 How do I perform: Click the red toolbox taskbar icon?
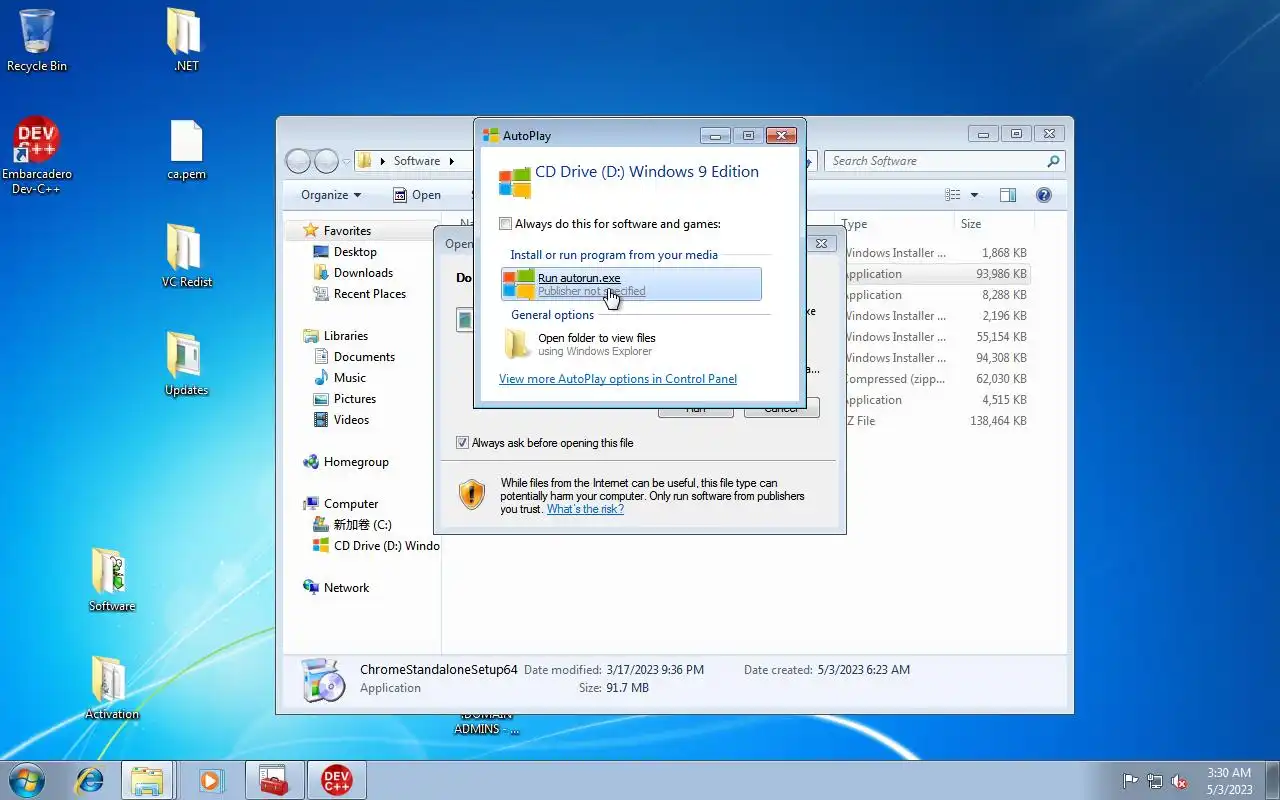click(274, 780)
